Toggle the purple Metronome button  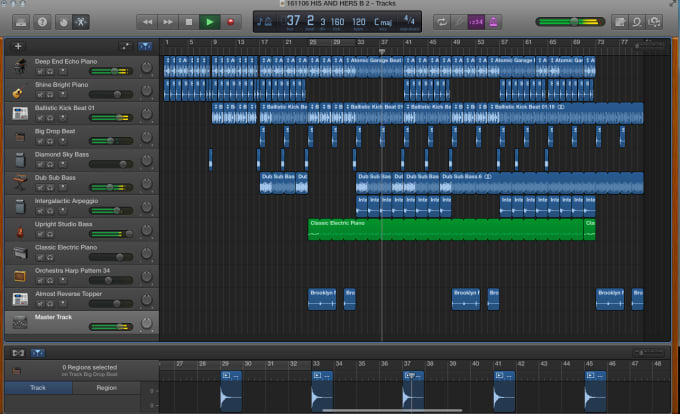[493, 22]
